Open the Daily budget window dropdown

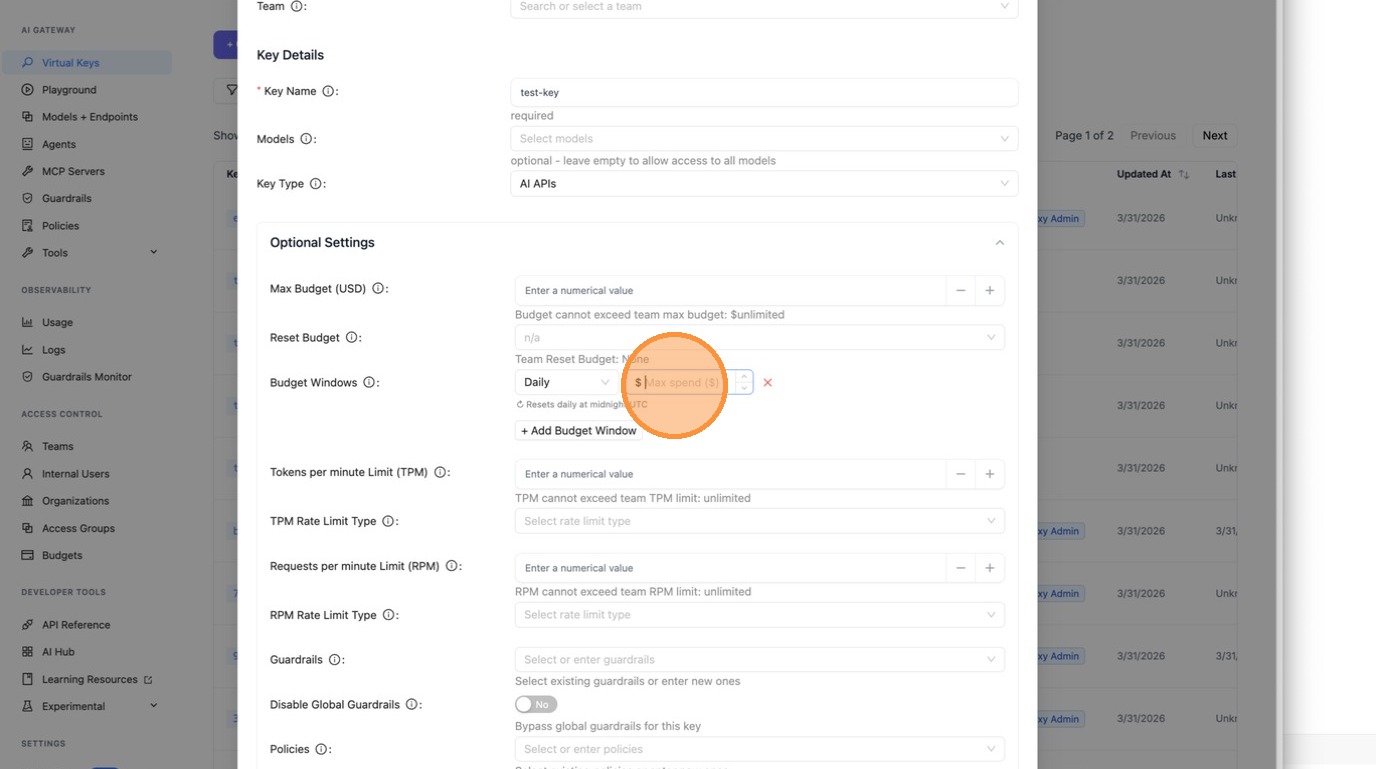click(566, 382)
